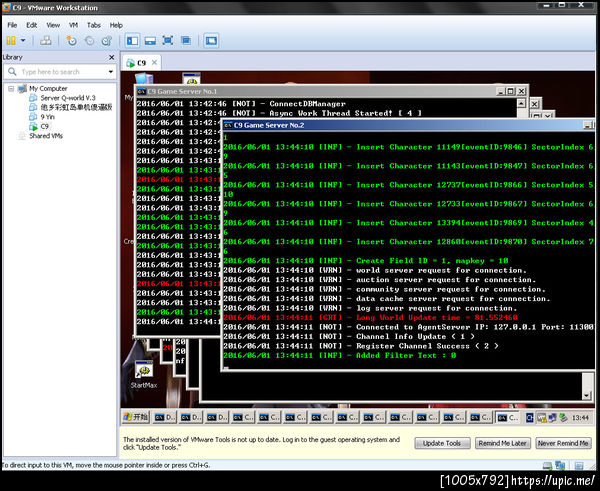The image size is (600, 491).
Task: Click 'Channel Info Update < 1 >' line
Action: pyautogui.click(x=349, y=336)
